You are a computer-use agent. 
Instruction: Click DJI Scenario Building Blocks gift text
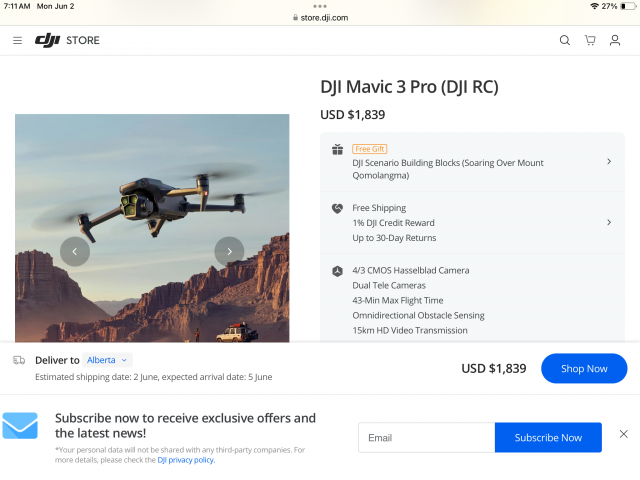click(448, 169)
